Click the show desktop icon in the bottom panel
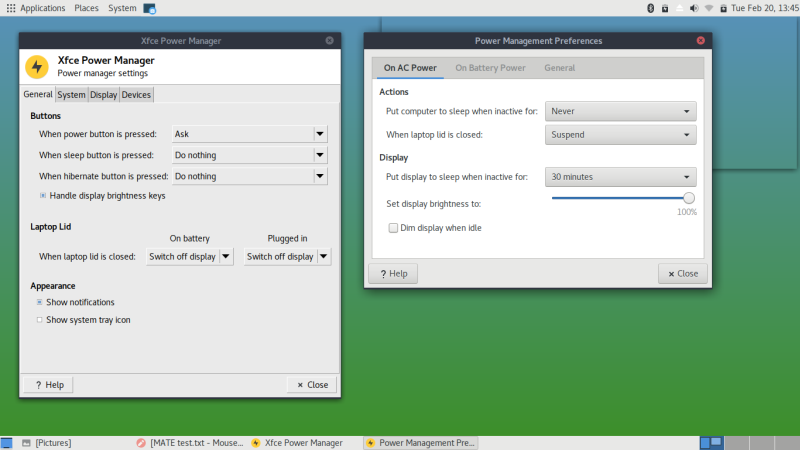Image resolution: width=800 pixels, height=450 pixels. pyautogui.click(x=7, y=442)
